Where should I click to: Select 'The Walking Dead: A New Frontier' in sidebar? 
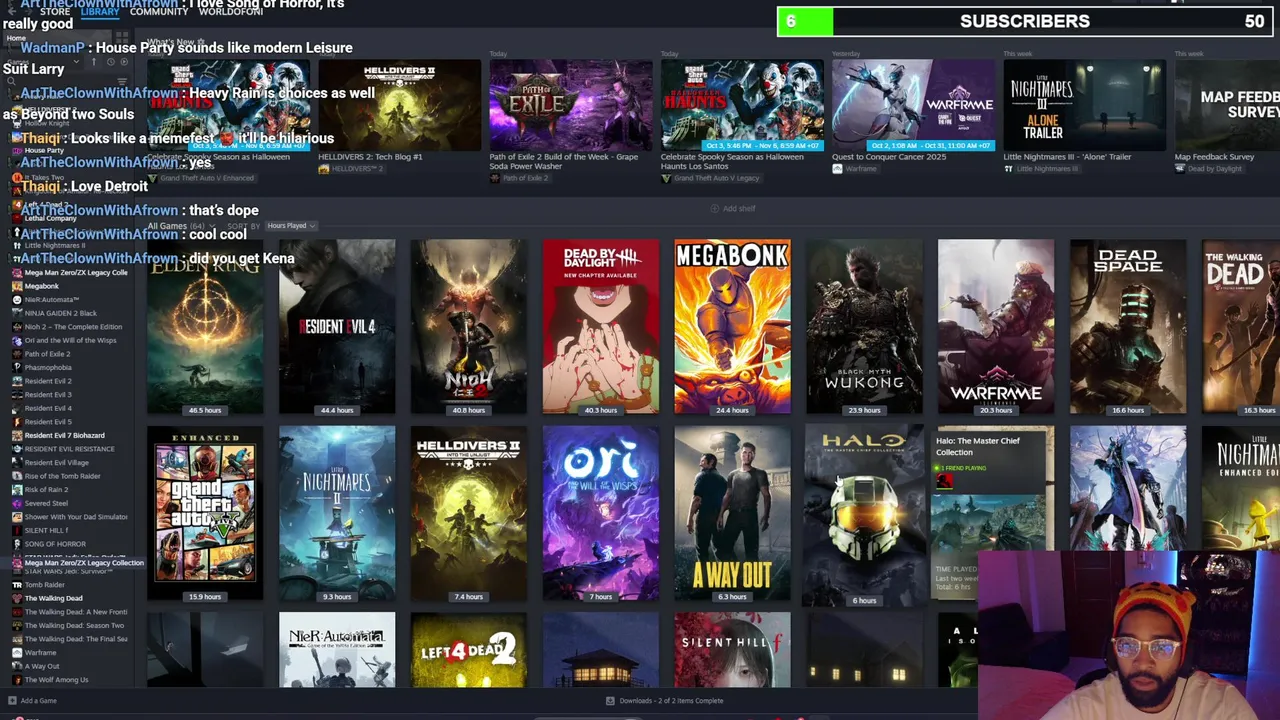pyautogui.click(x=76, y=612)
